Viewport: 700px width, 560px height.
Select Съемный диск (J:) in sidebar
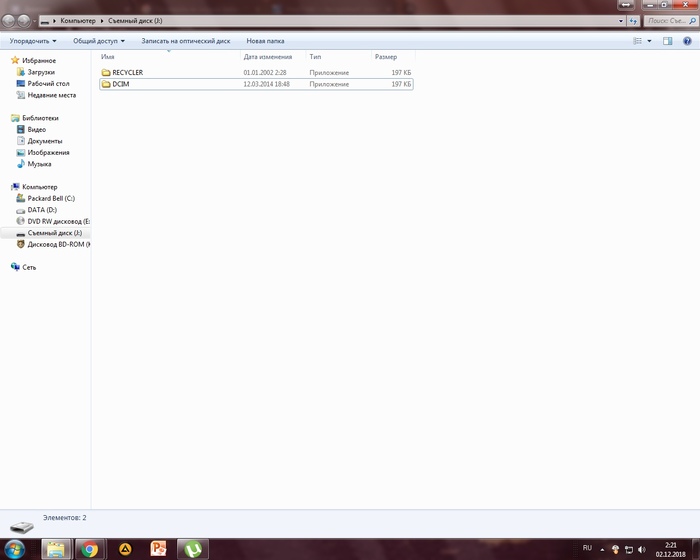tap(54, 233)
